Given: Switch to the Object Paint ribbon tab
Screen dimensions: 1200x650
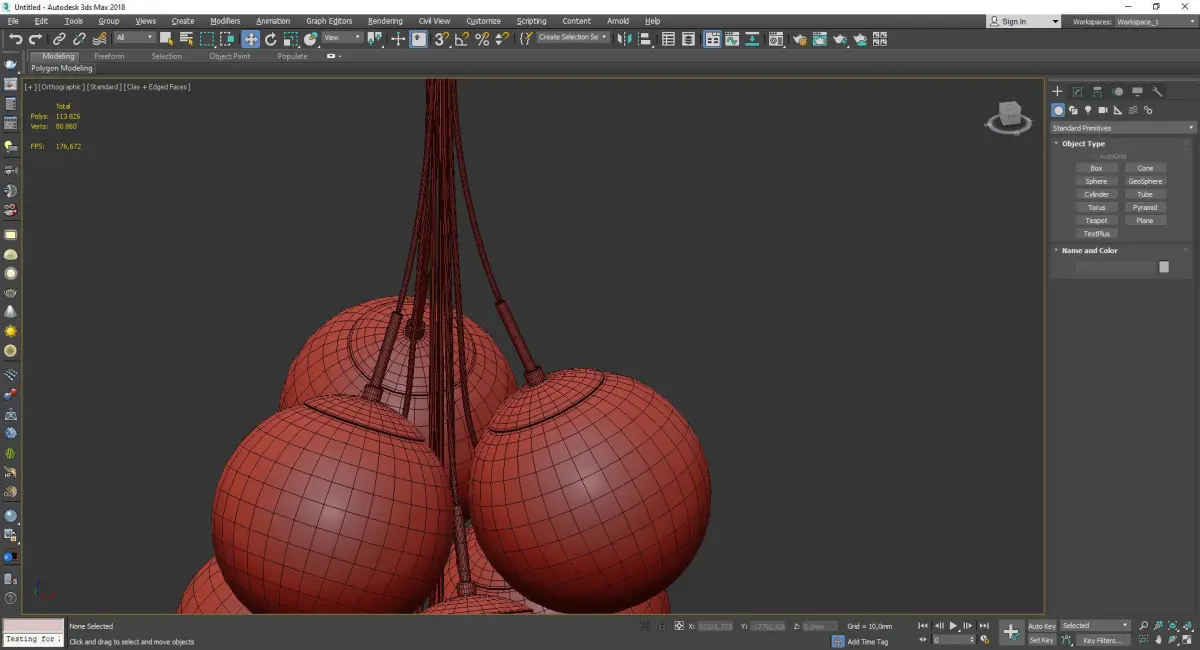Looking at the screenshot, I should [229, 57].
